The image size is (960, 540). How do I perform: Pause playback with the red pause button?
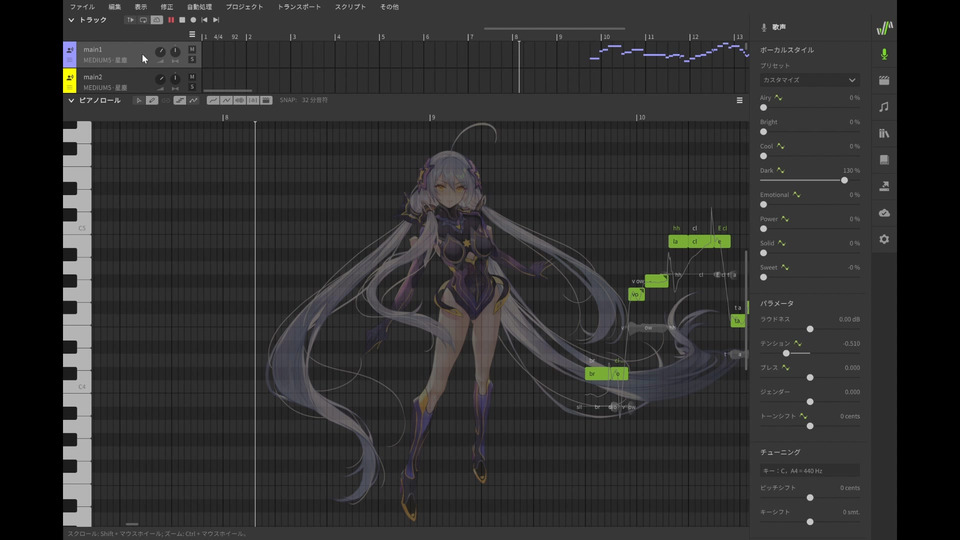(171, 20)
